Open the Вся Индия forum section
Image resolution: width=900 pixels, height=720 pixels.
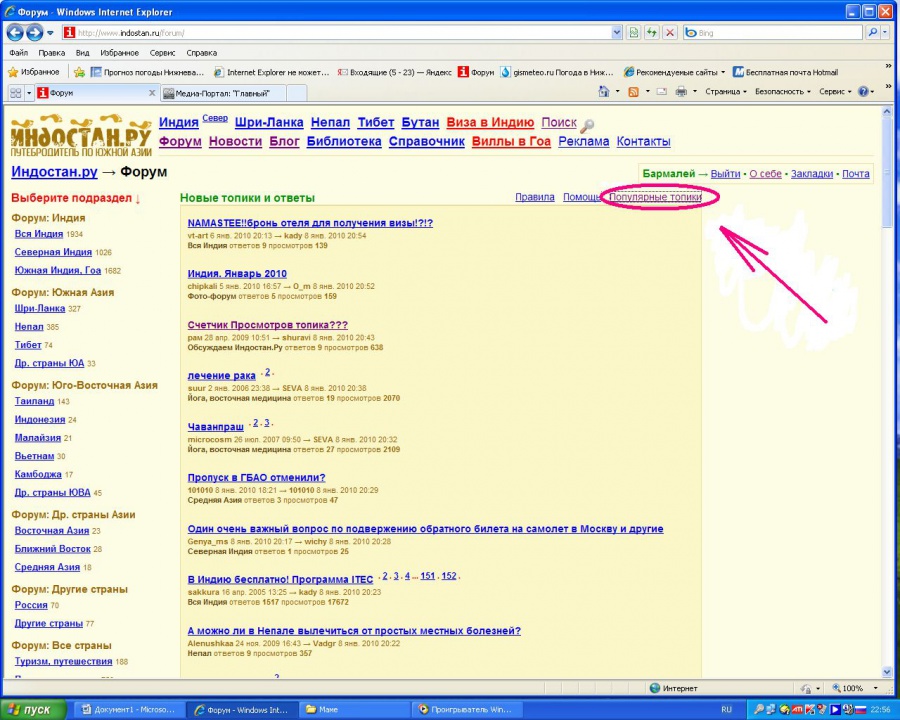pyautogui.click(x=39, y=234)
